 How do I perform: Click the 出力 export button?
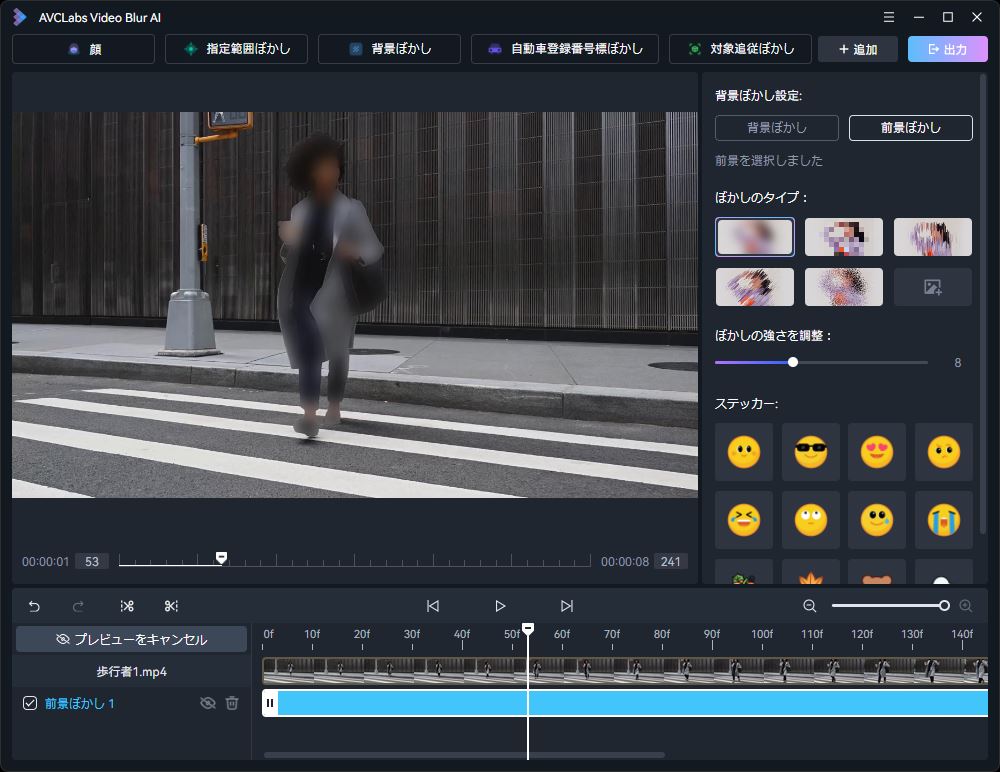(x=946, y=49)
